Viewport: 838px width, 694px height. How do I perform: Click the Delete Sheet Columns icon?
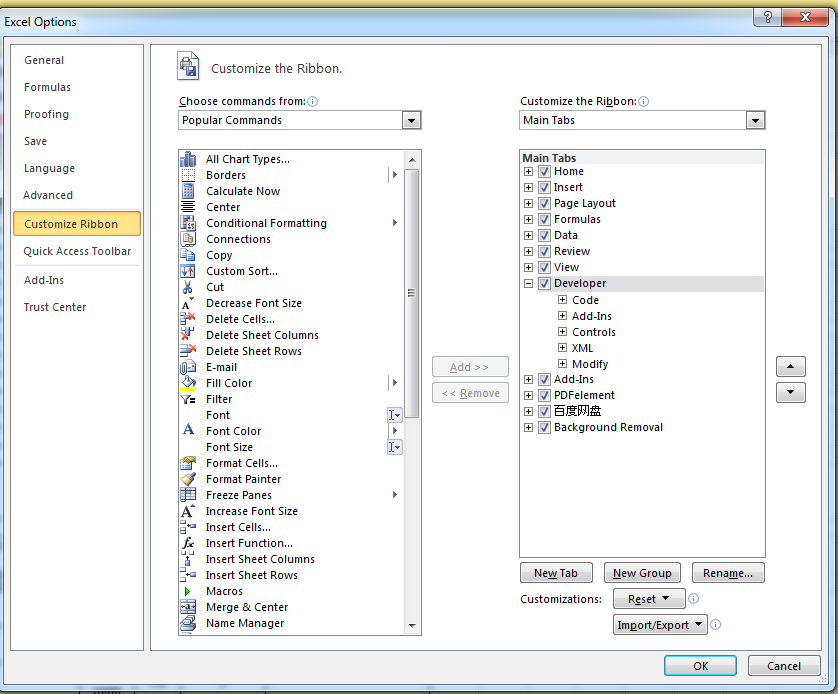(188, 335)
